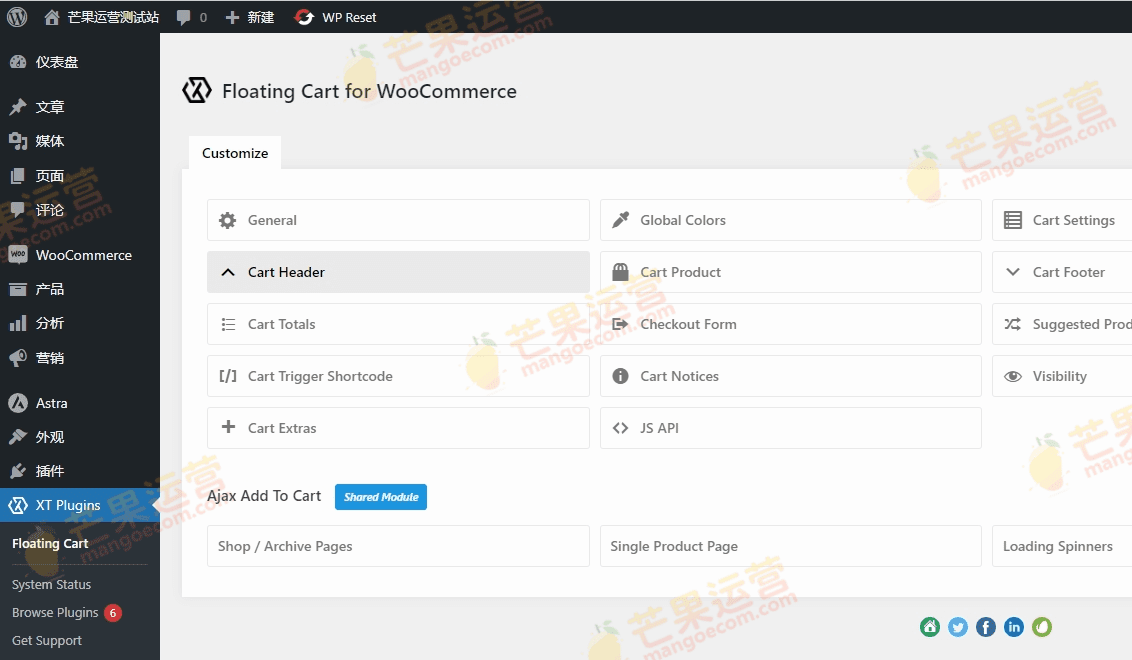1132x660 pixels.
Task: Expand Cart Footer chevron down icon
Action: [x=1013, y=272]
